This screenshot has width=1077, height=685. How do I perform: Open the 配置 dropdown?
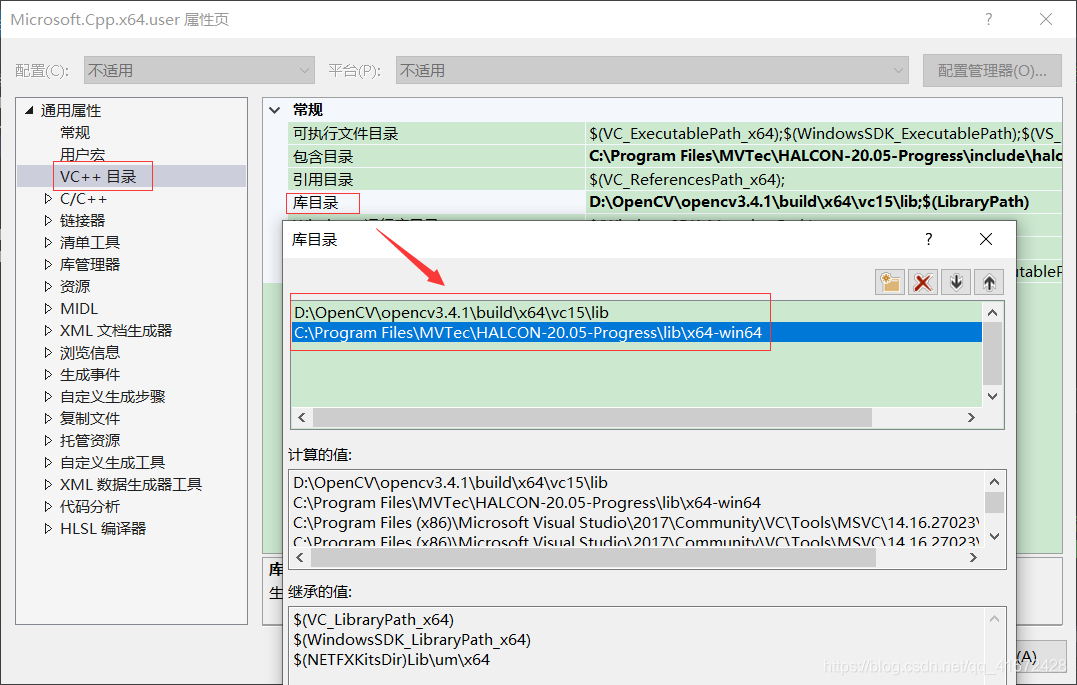[306, 70]
